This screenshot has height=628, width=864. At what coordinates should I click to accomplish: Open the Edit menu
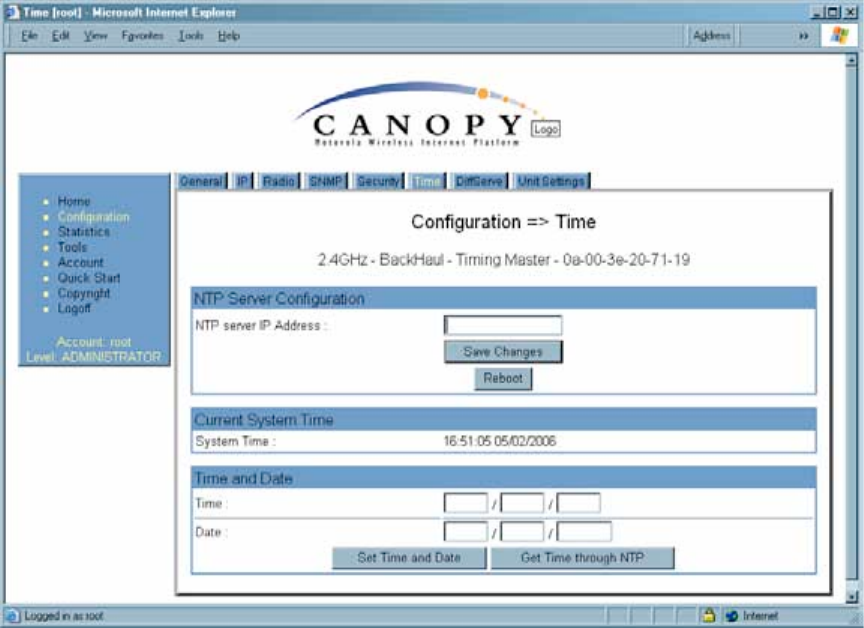(60, 36)
